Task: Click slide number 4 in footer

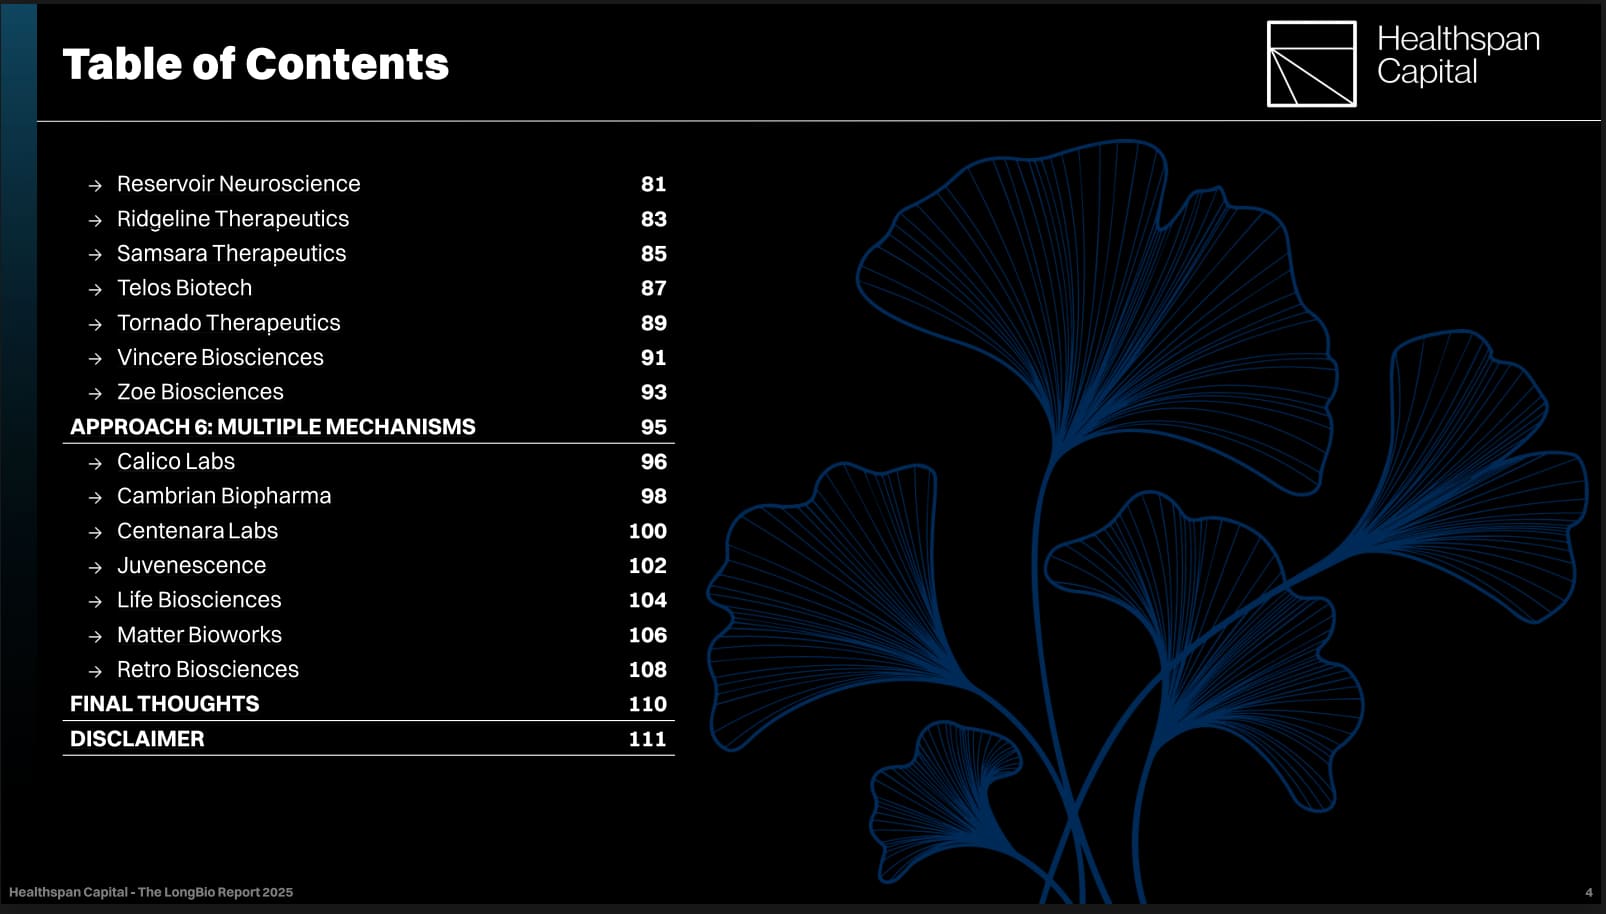Action: coord(1589,892)
